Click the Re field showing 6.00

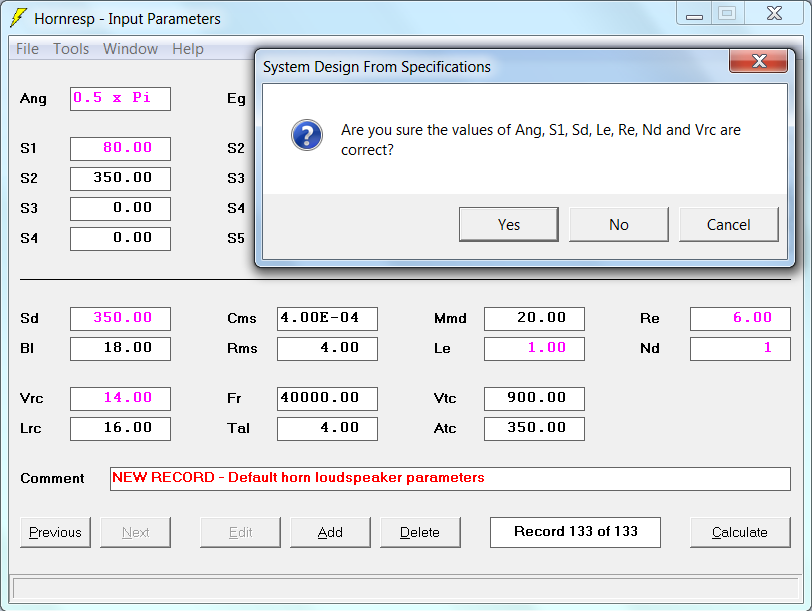741,318
